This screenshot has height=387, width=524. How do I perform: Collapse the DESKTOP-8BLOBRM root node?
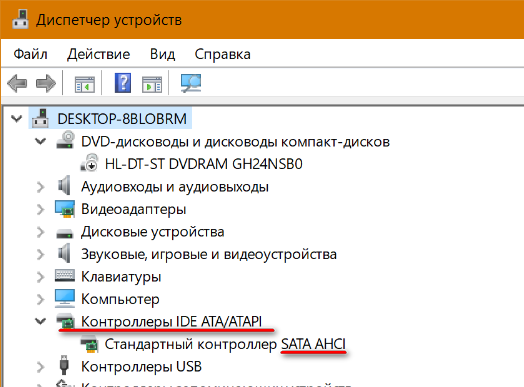[x=16, y=118]
